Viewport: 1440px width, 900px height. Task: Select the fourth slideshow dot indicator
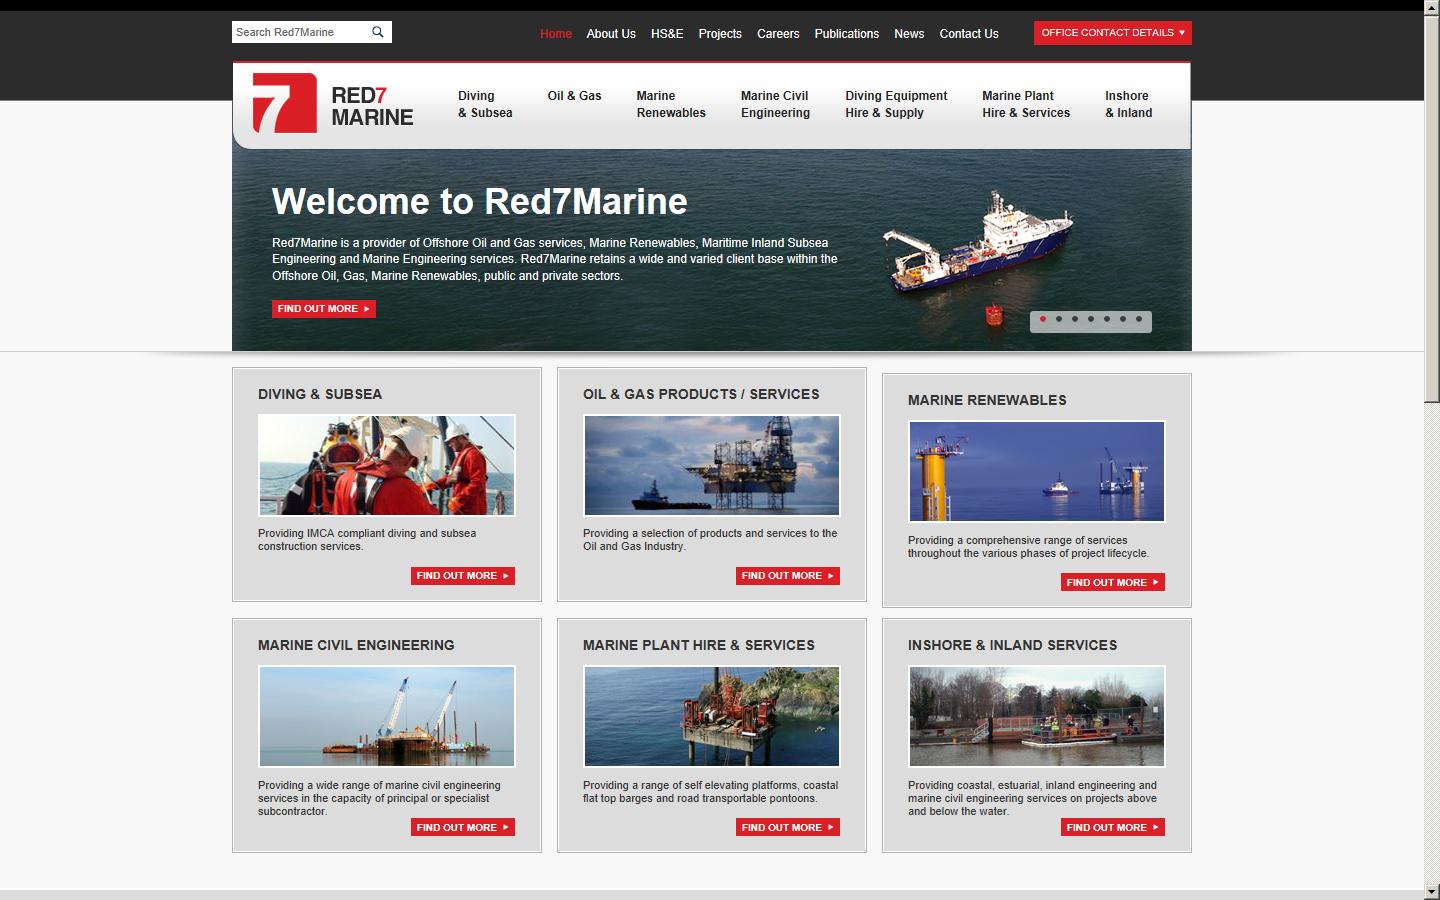[1091, 320]
